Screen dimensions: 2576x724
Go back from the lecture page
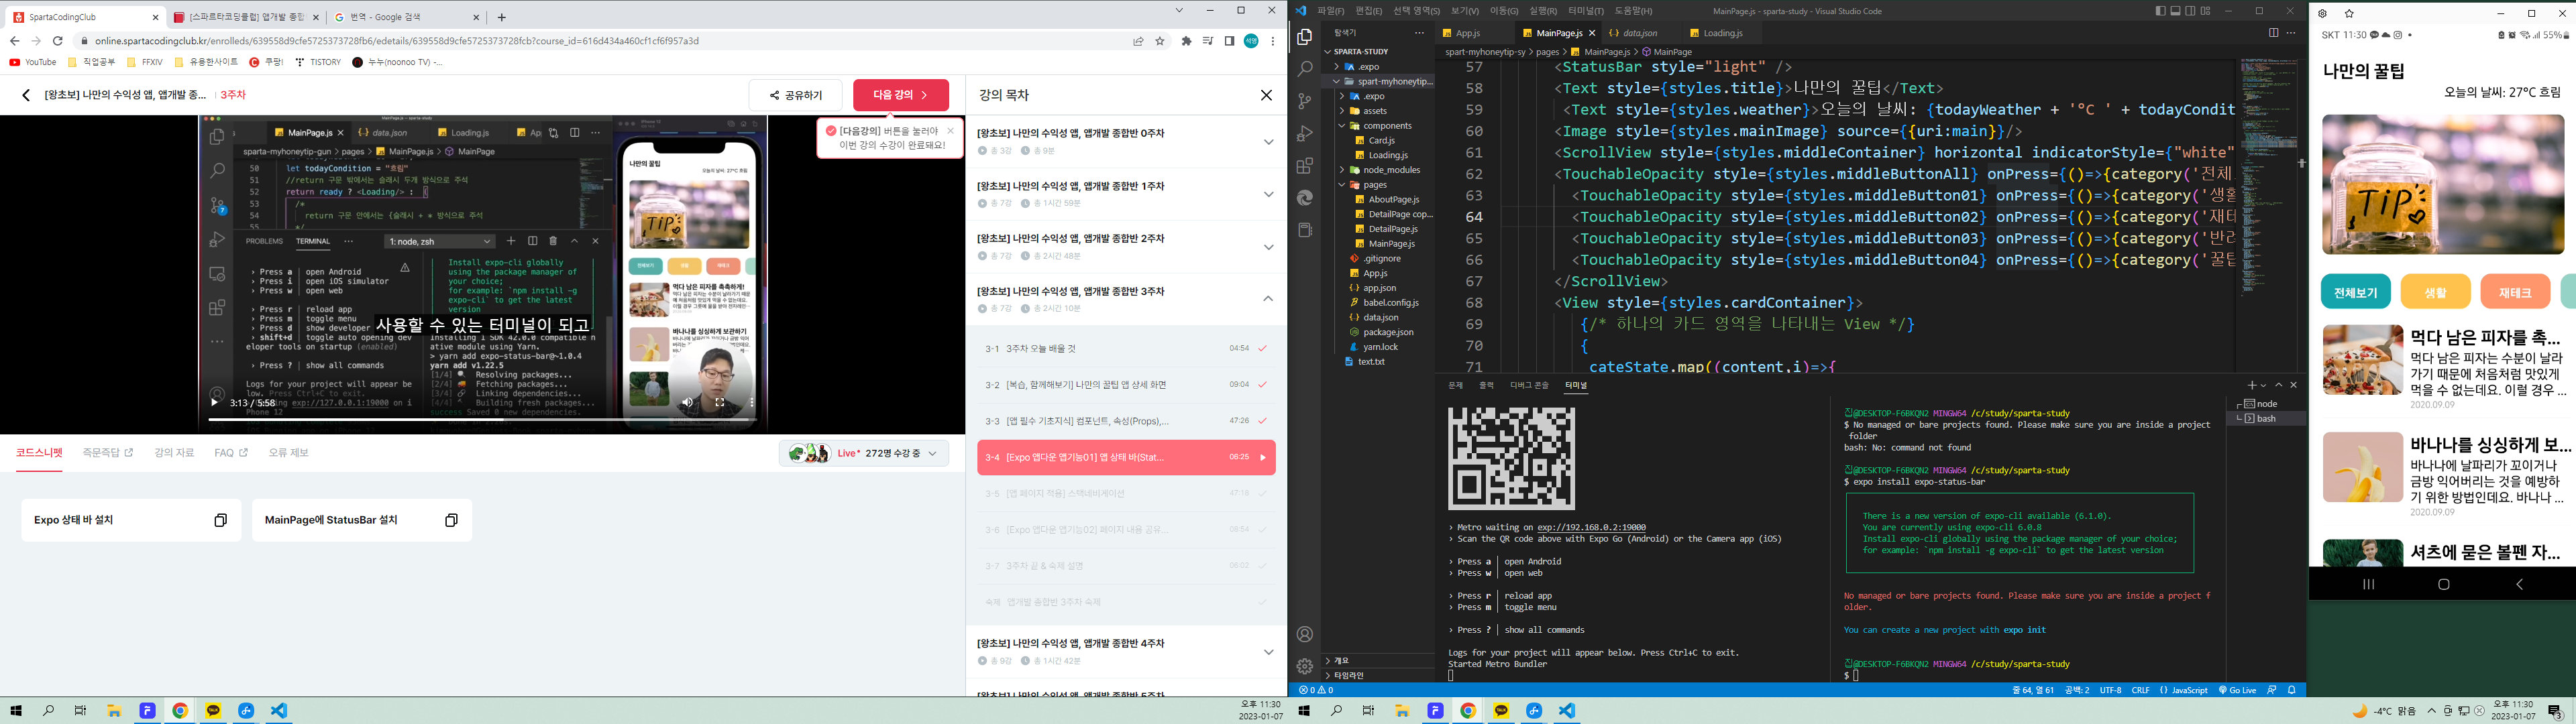(26, 95)
